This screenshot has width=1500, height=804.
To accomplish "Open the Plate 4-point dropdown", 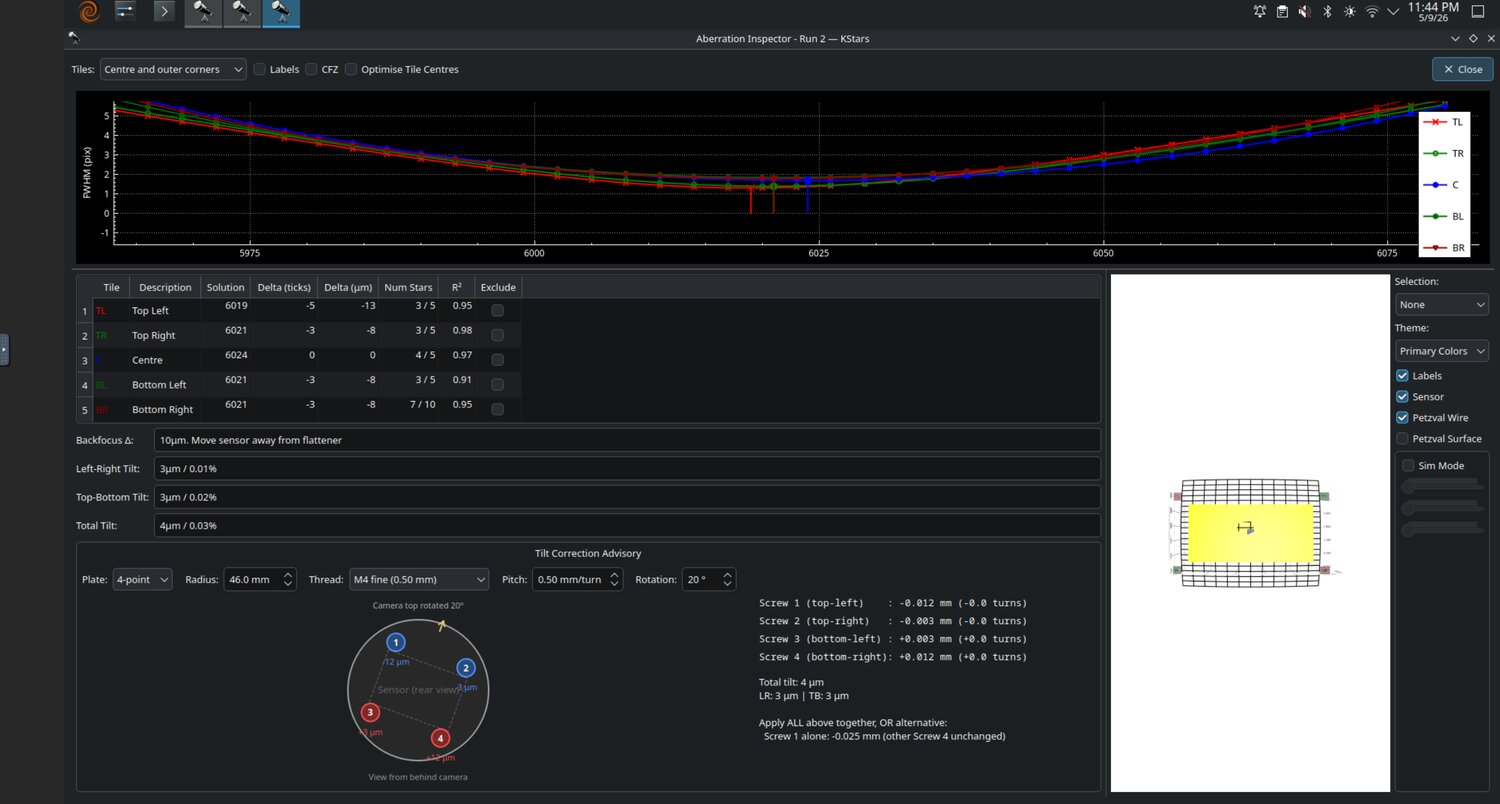I will click(x=142, y=580).
